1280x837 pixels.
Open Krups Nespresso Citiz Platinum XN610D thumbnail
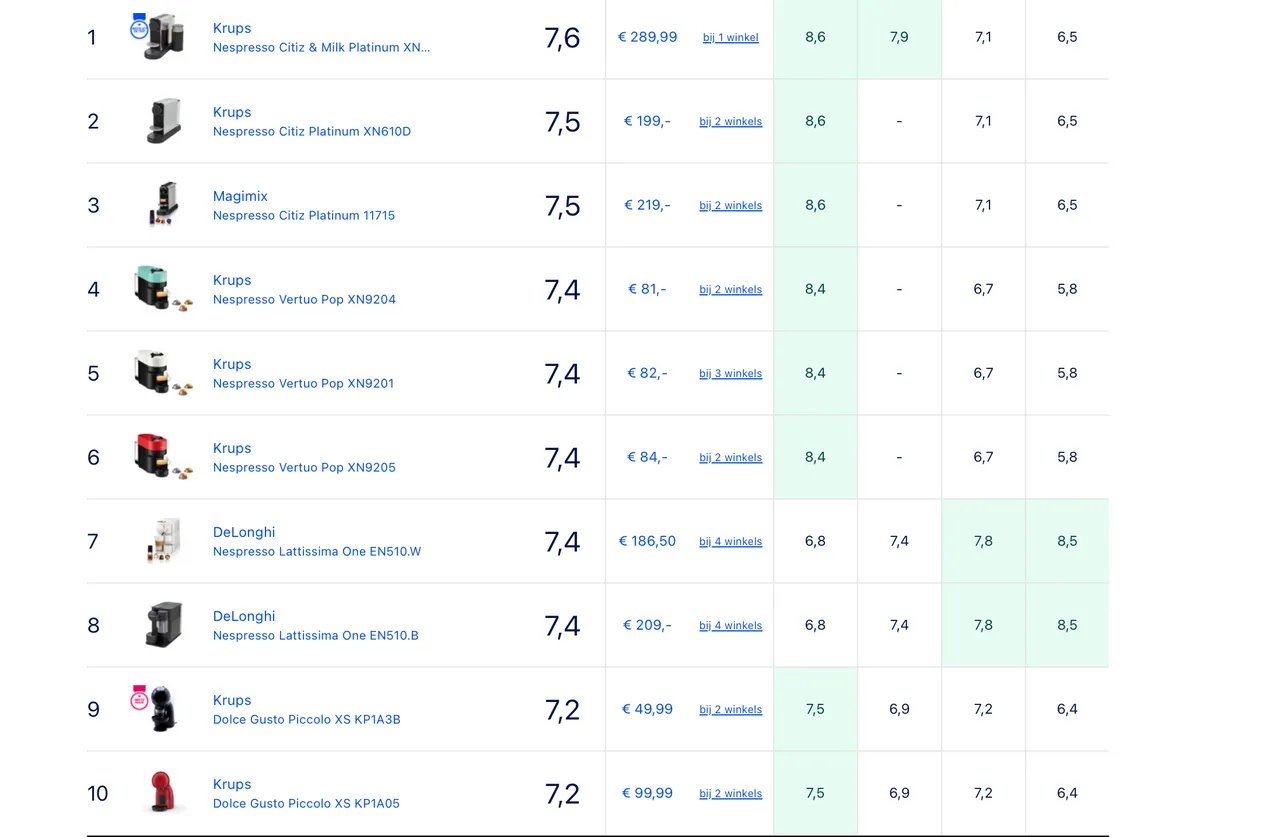[x=164, y=122]
